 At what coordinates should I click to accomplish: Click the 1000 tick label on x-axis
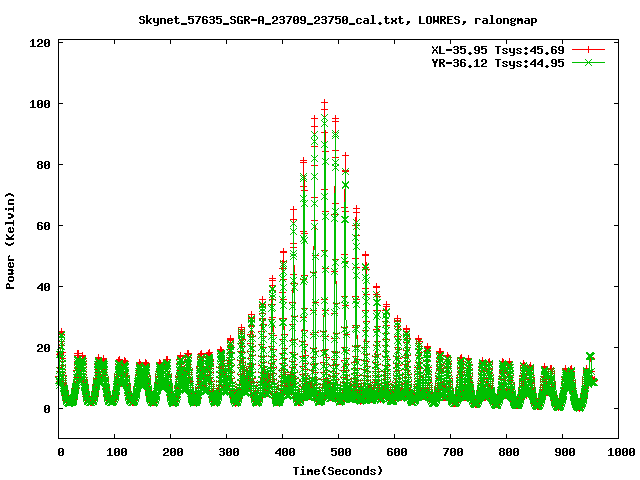point(618,453)
